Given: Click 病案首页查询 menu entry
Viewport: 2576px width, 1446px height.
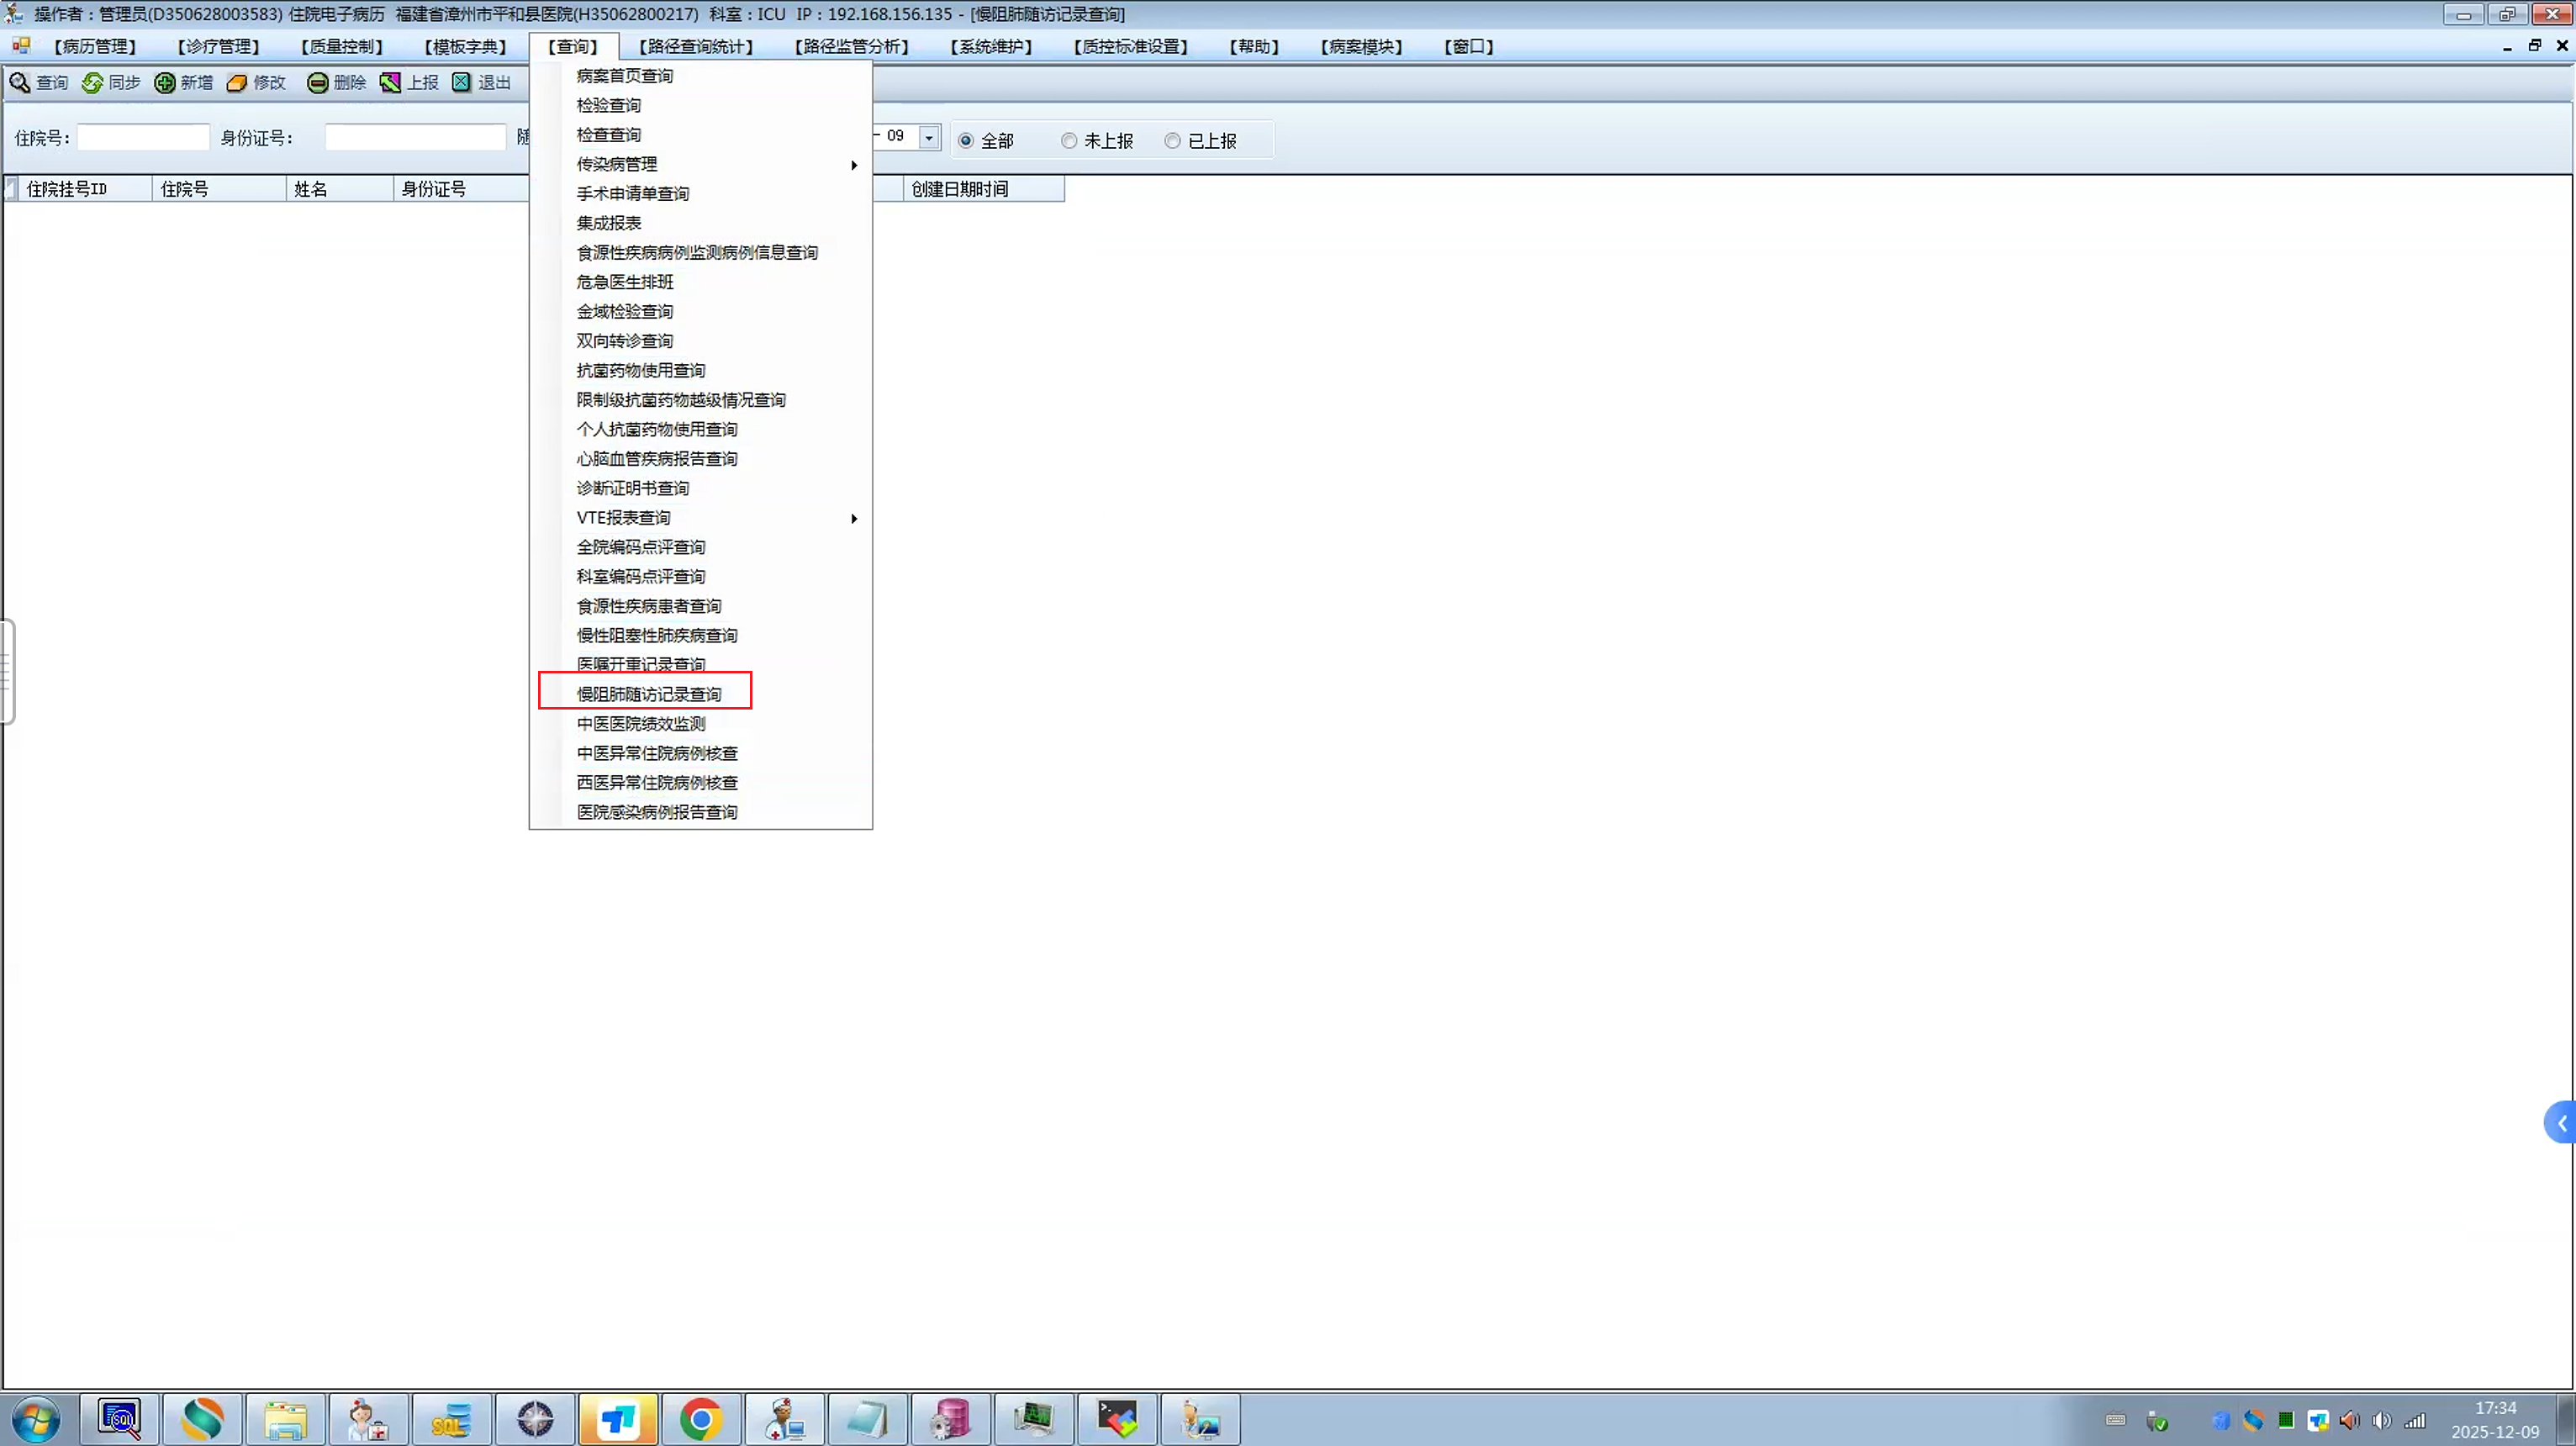Looking at the screenshot, I should click(624, 76).
